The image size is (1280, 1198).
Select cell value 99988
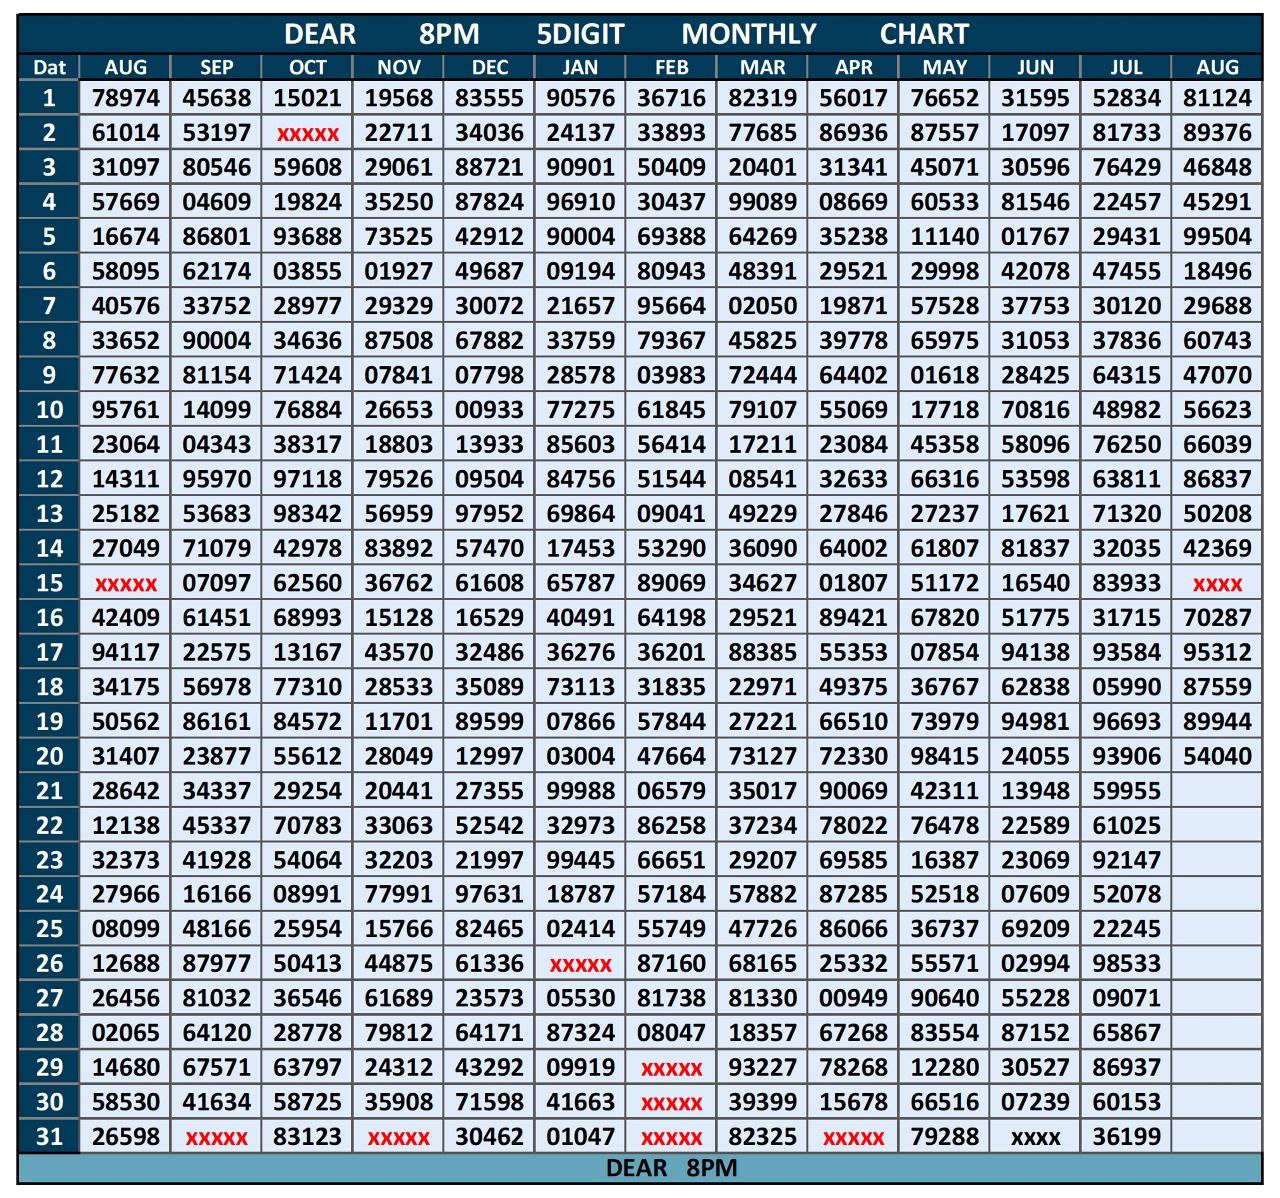[580, 791]
